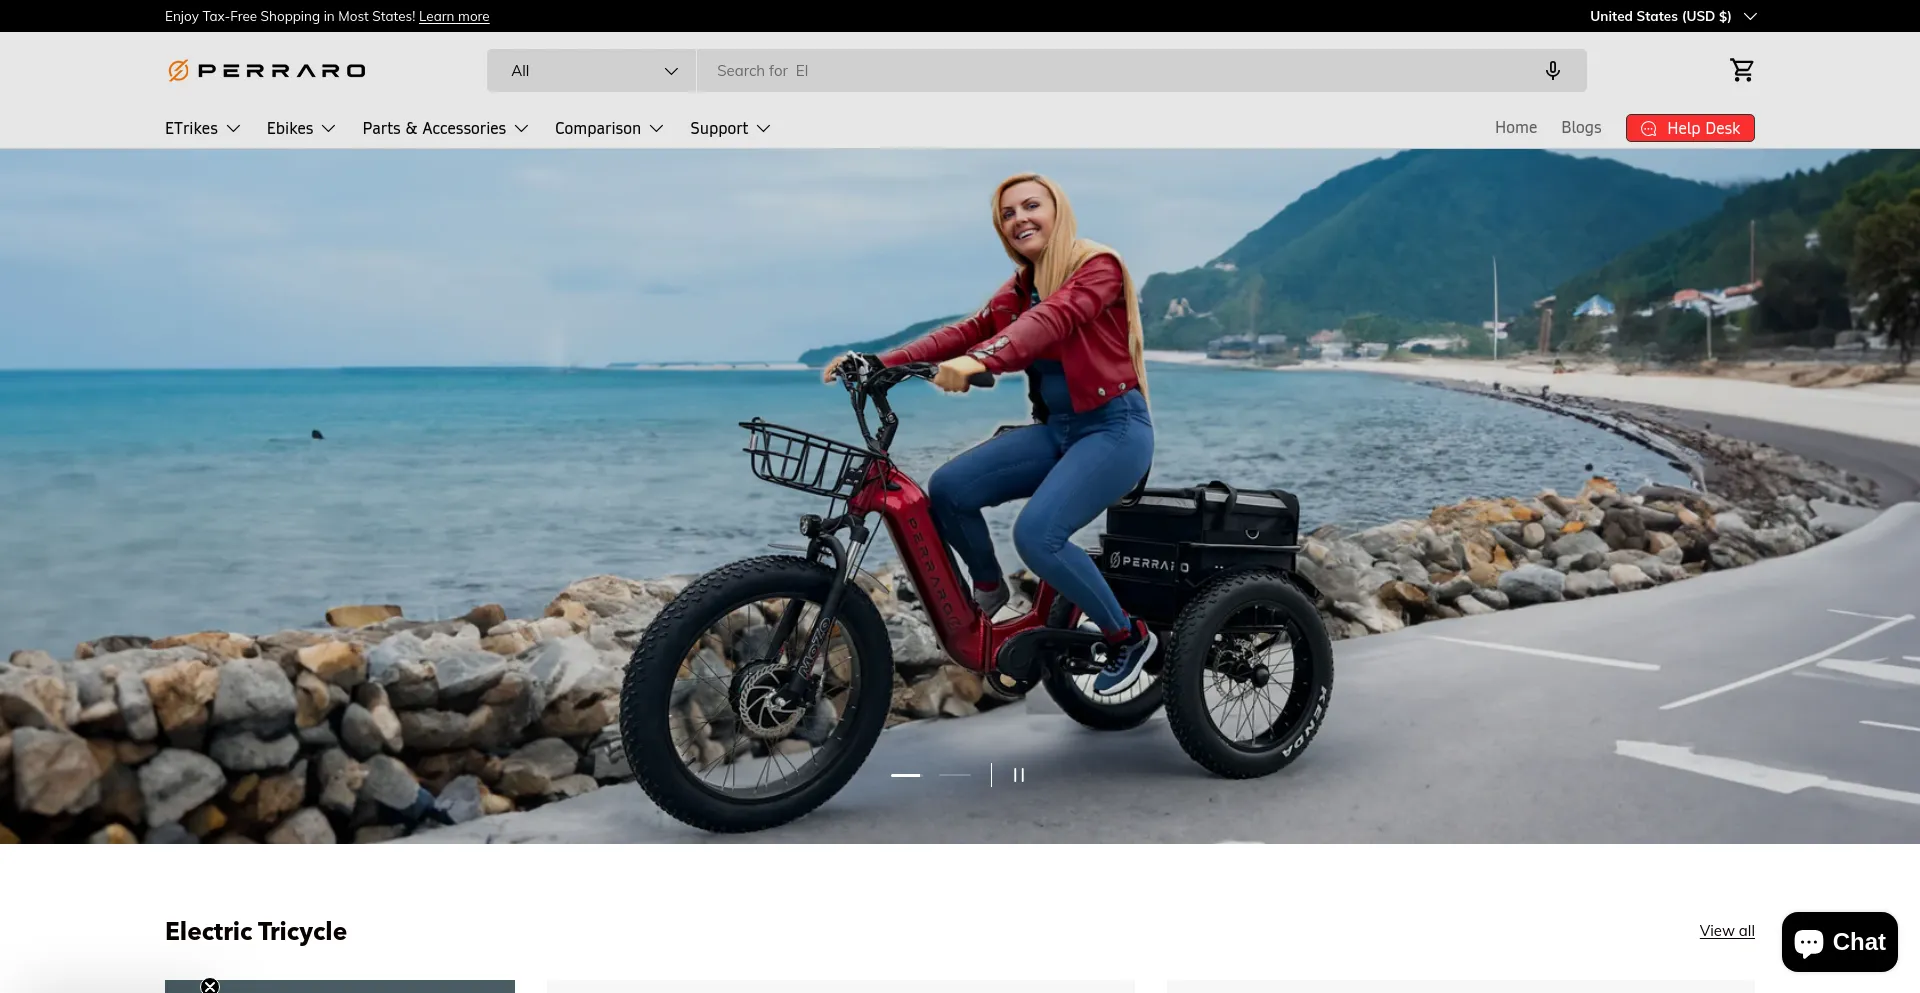Follow the Learn more tax-free link
This screenshot has height=993, width=1920.
[454, 16]
